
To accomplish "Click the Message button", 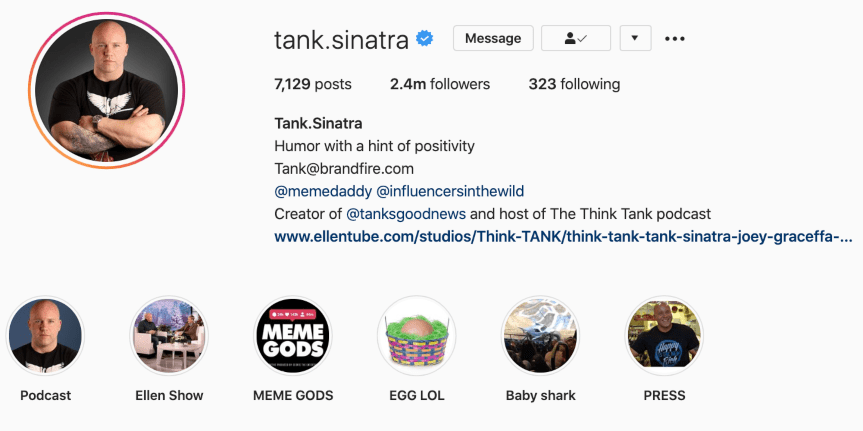I will click(x=493, y=38).
